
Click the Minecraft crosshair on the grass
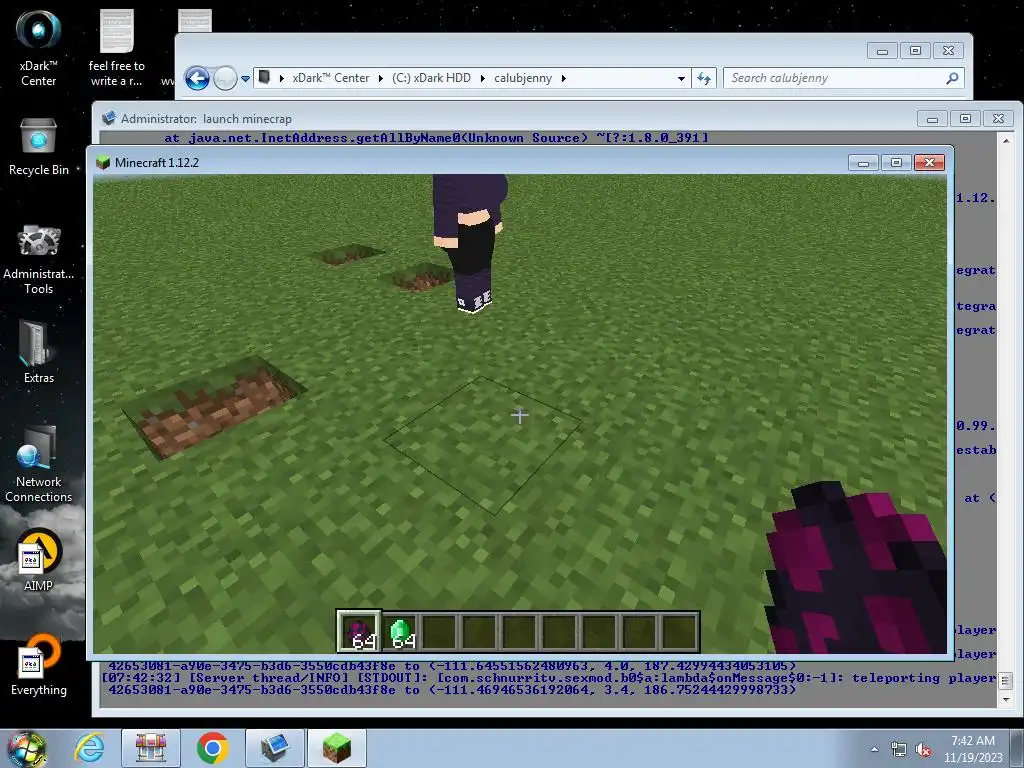click(x=520, y=415)
